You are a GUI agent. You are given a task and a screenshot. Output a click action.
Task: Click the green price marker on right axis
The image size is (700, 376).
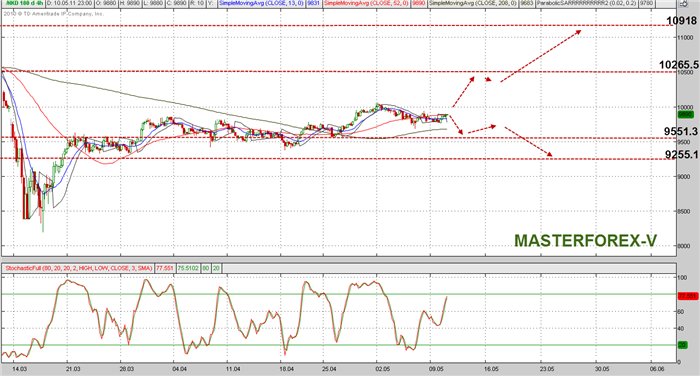click(x=685, y=115)
